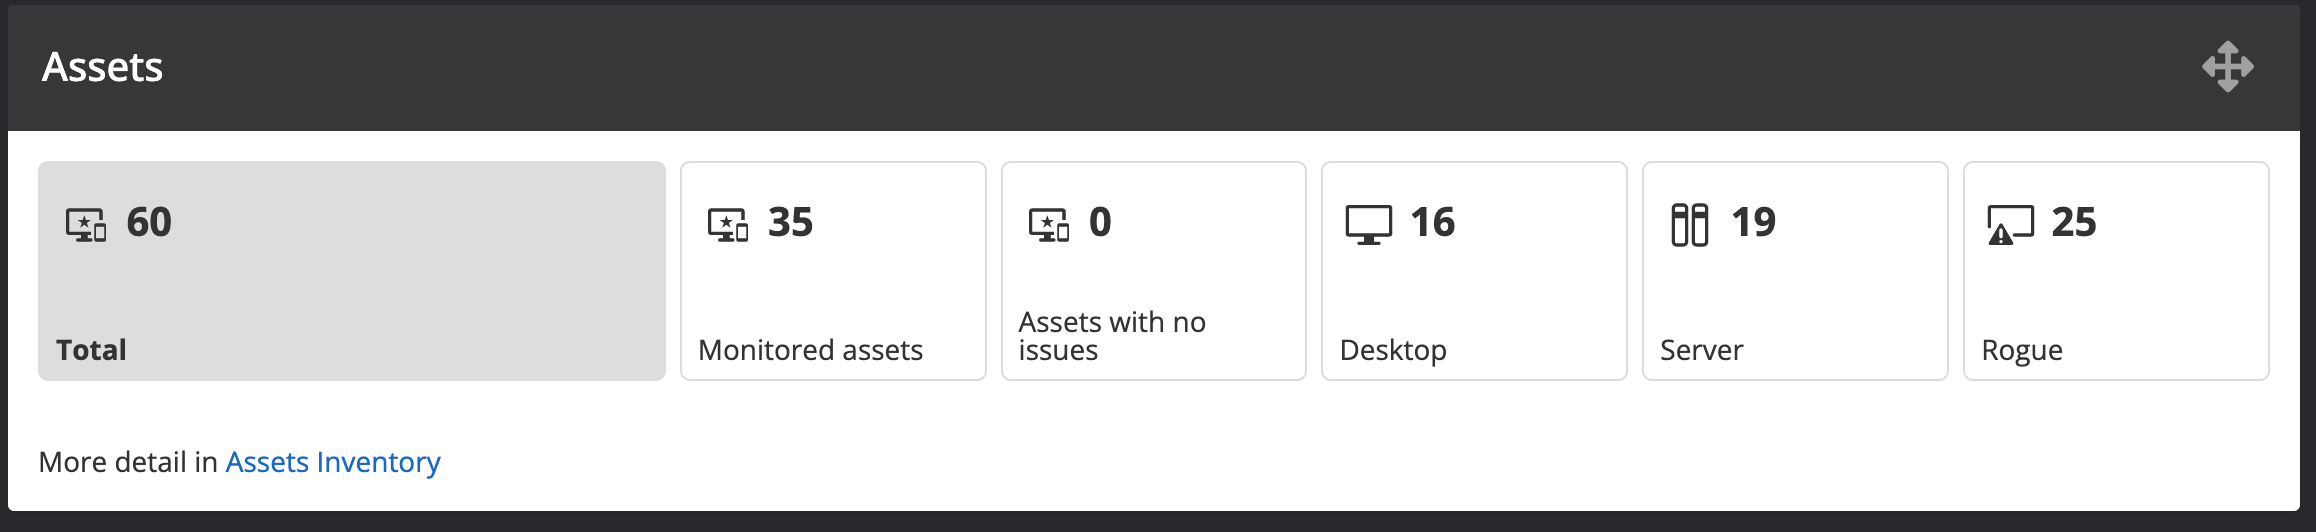Click the Total assets card icon

pyautogui.click(x=86, y=224)
